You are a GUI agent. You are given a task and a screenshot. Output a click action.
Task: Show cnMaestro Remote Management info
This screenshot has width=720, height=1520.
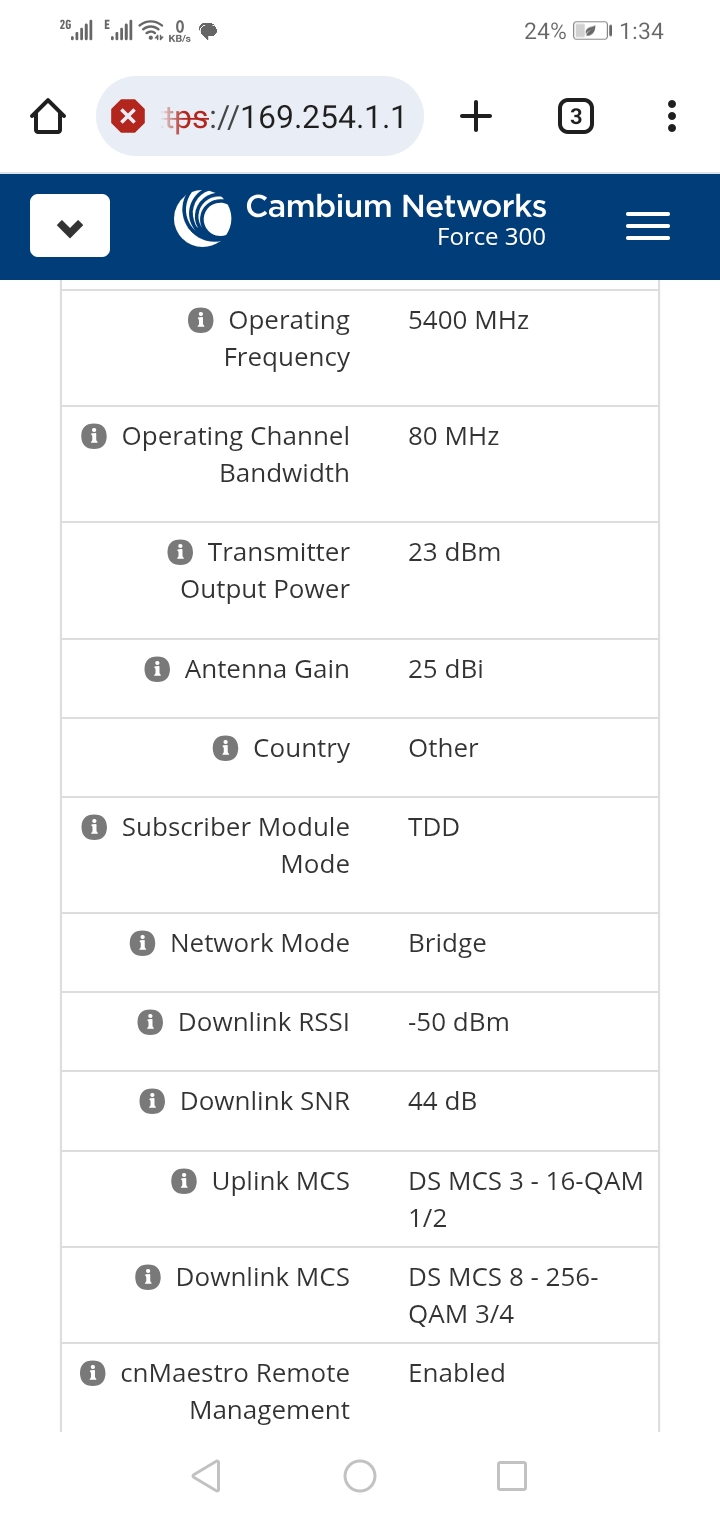point(92,1373)
